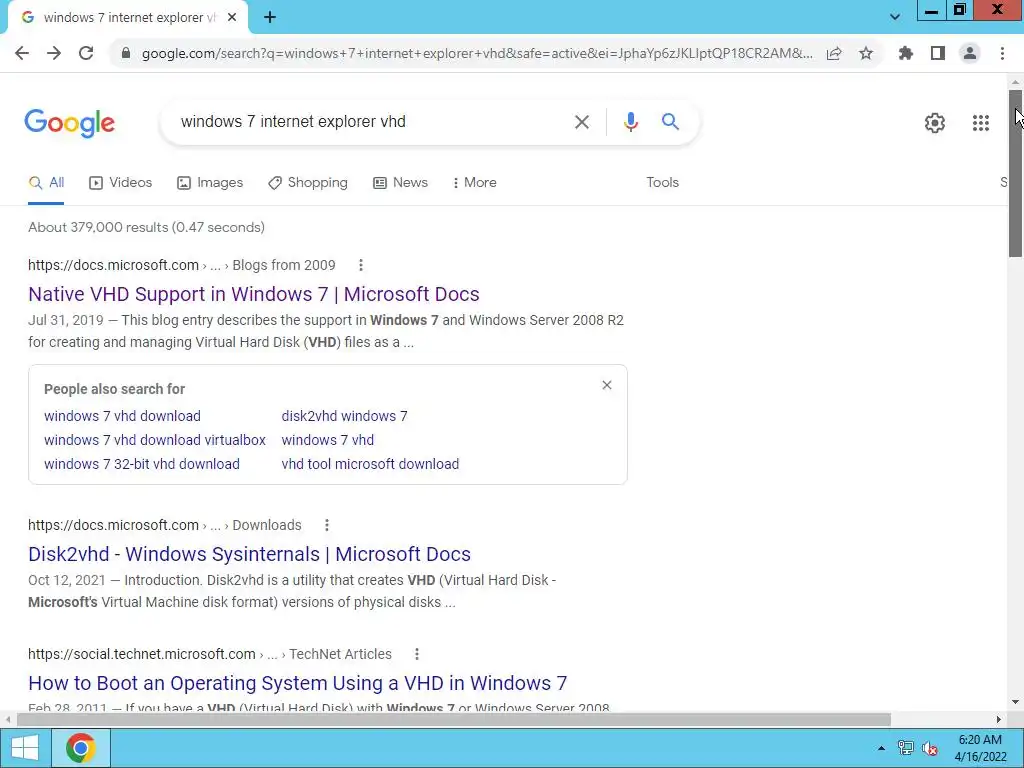Select the All results tab
The image size is (1024, 768).
coord(46,183)
